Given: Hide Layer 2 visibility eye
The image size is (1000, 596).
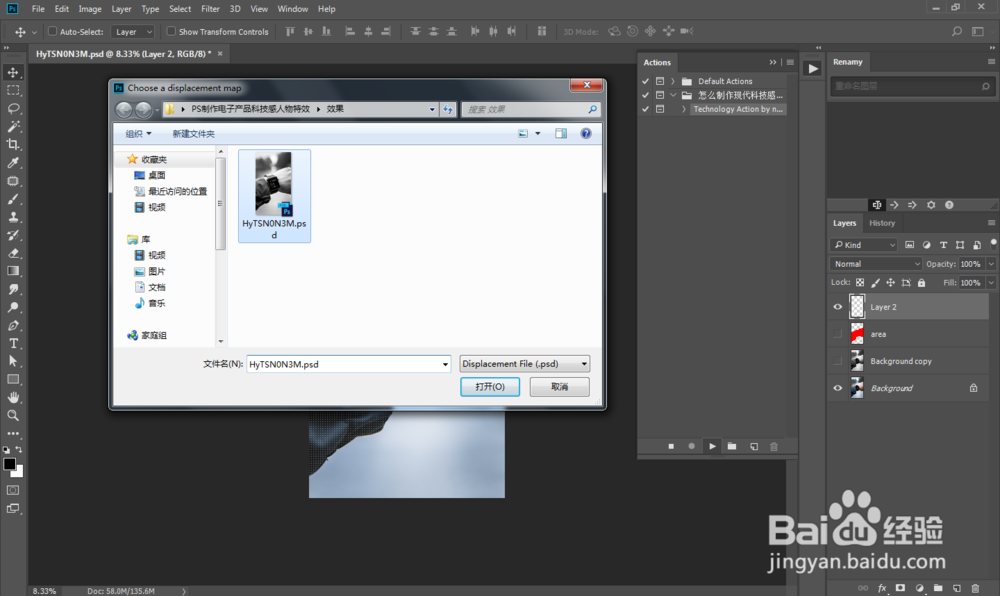Looking at the screenshot, I should (837, 307).
